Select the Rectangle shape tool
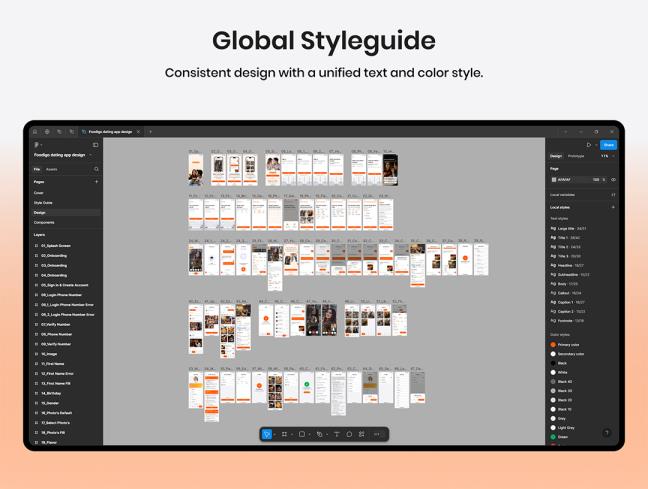 pyautogui.click(x=301, y=434)
